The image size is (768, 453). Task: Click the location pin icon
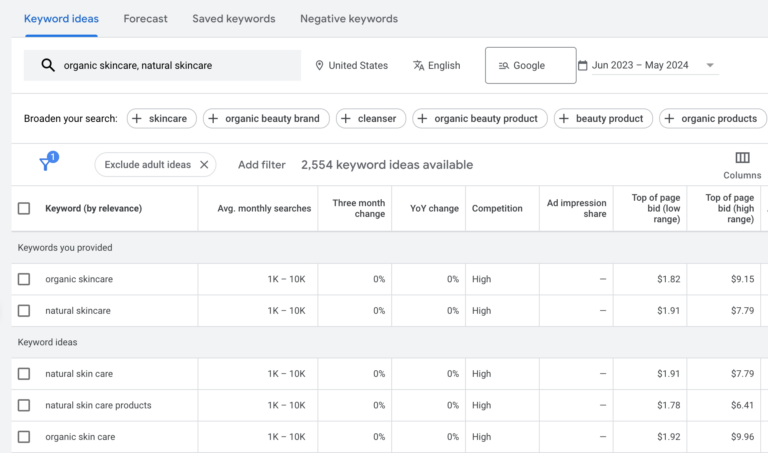point(319,65)
